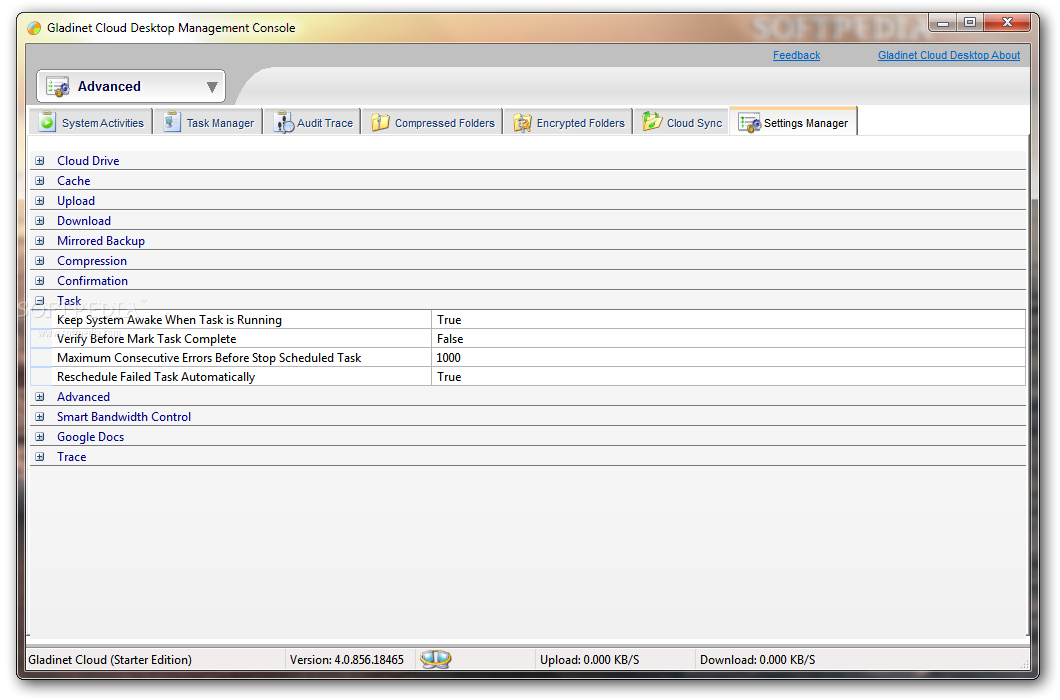Close the Management Console window
This screenshot has width=1060, height=700.
tap(1007, 23)
